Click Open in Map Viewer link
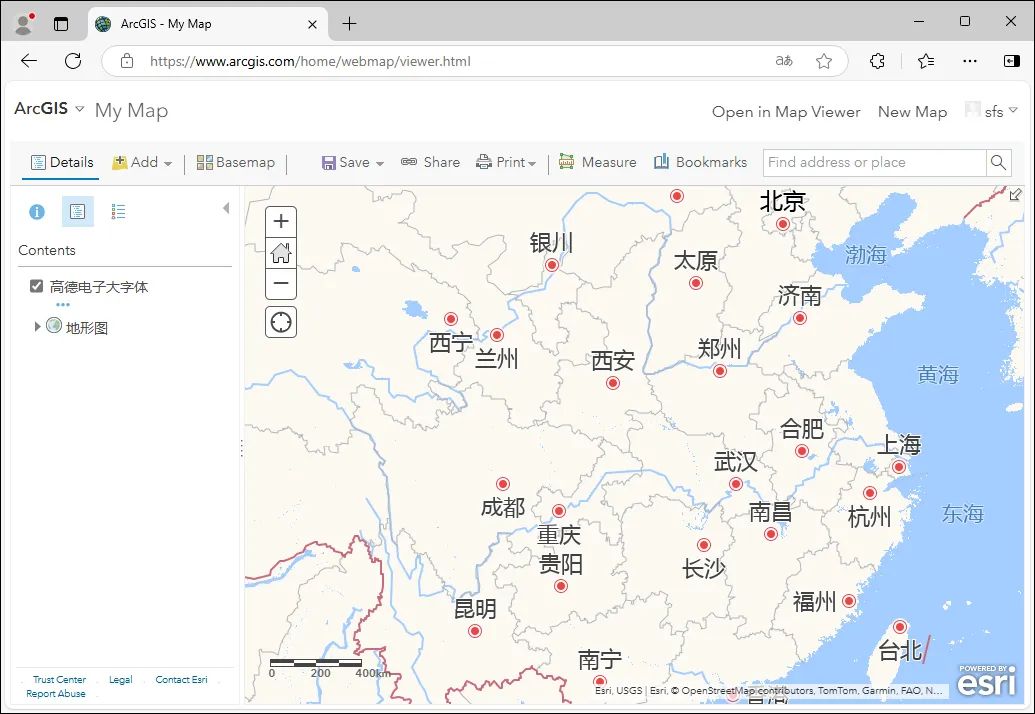Screen dimensions: 1035x714 coord(786,112)
